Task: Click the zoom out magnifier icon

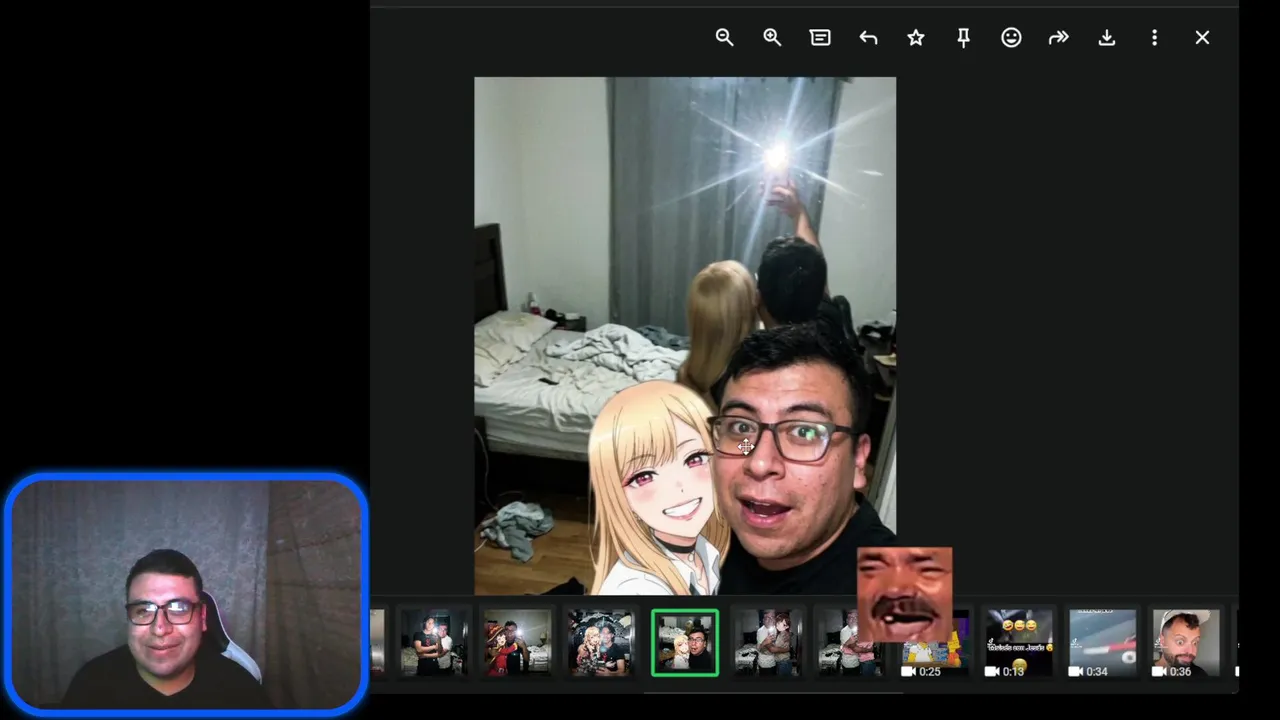Action: (724, 37)
